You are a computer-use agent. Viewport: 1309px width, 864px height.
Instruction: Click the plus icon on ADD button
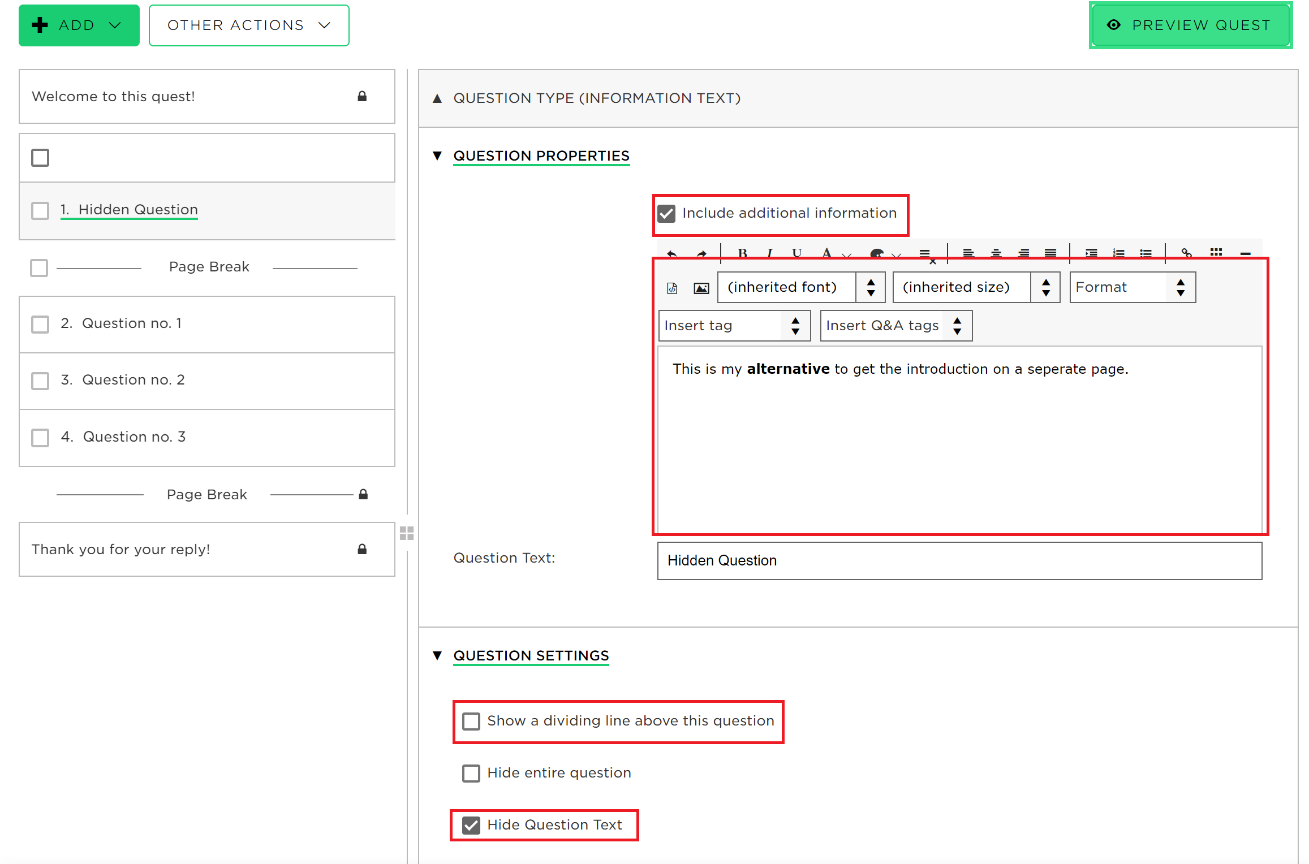(x=40, y=25)
